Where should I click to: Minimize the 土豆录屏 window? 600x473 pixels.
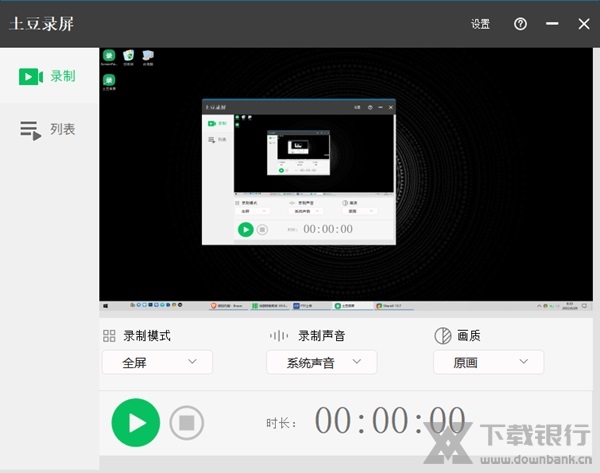pyautogui.click(x=552, y=24)
